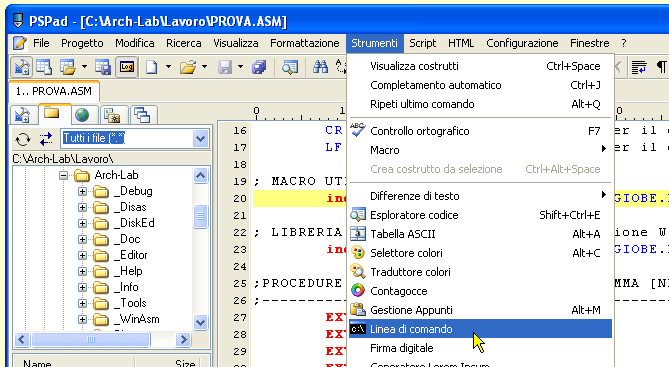The height and width of the screenshot is (367, 669).
Task: Choose Tabella ASCII menu entry
Action: point(480,234)
